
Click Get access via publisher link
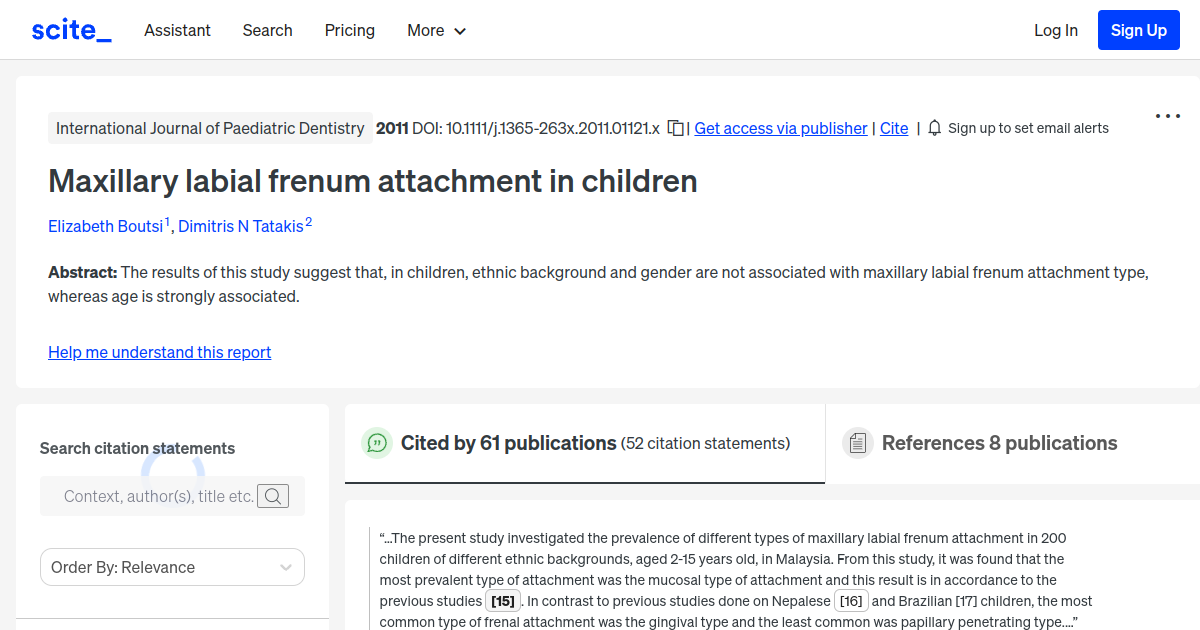click(x=780, y=128)
